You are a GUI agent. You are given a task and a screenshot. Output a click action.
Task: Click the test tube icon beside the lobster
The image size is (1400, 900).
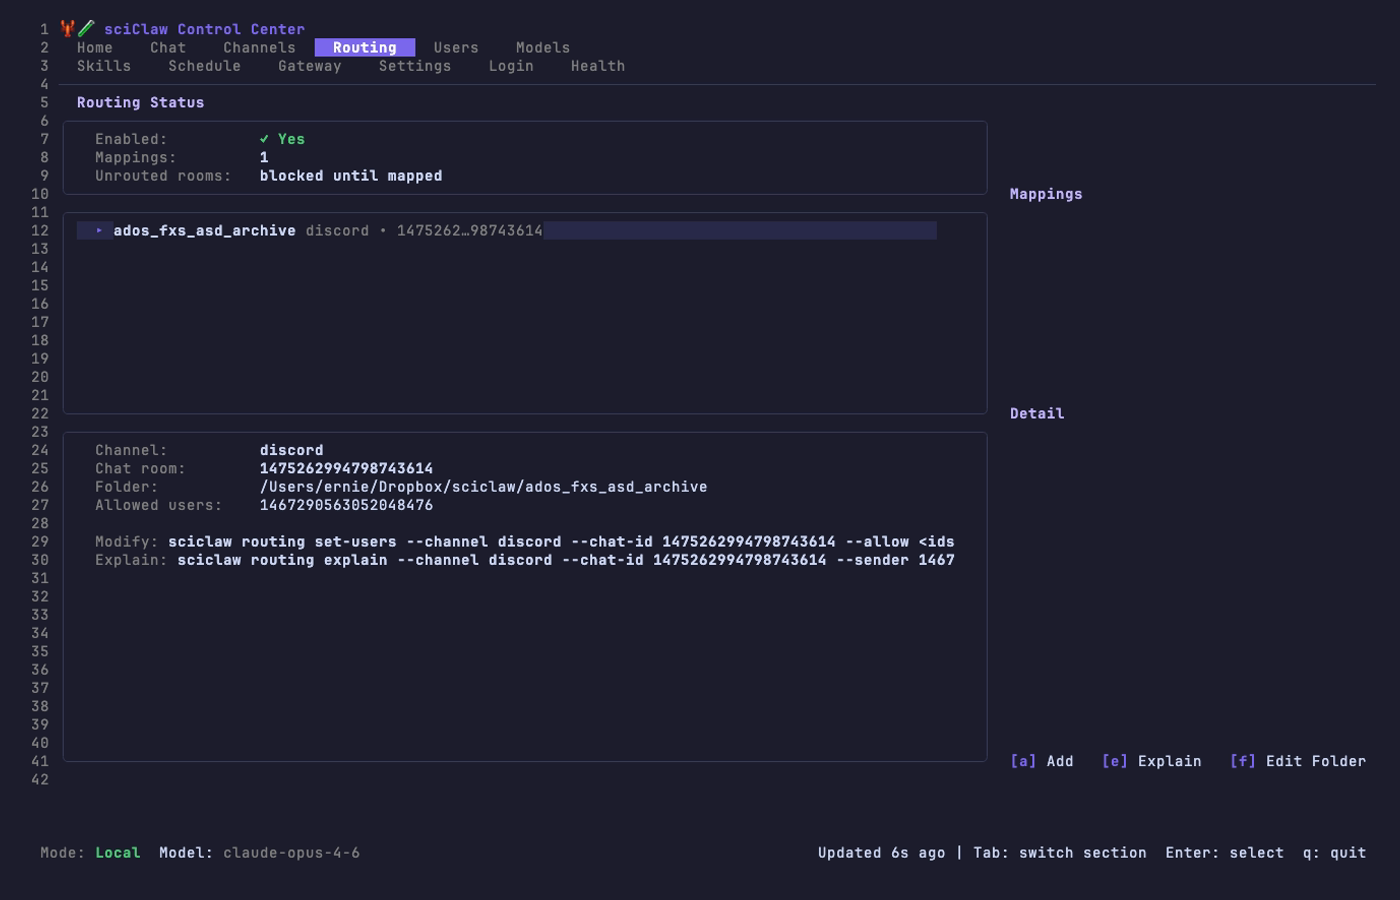[86, 28]
